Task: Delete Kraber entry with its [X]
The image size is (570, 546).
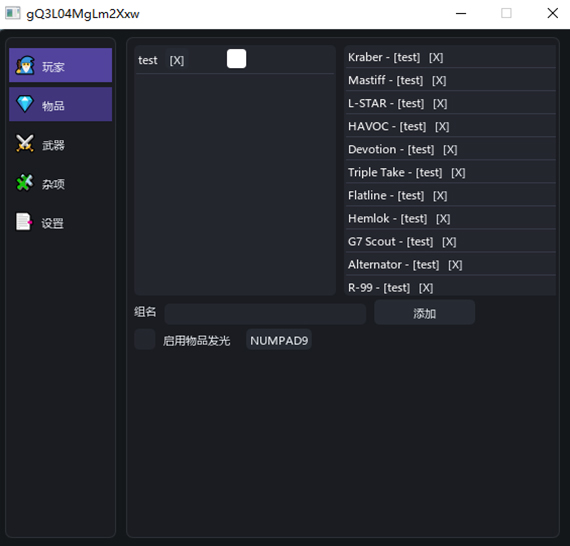Action: [436, 57]
